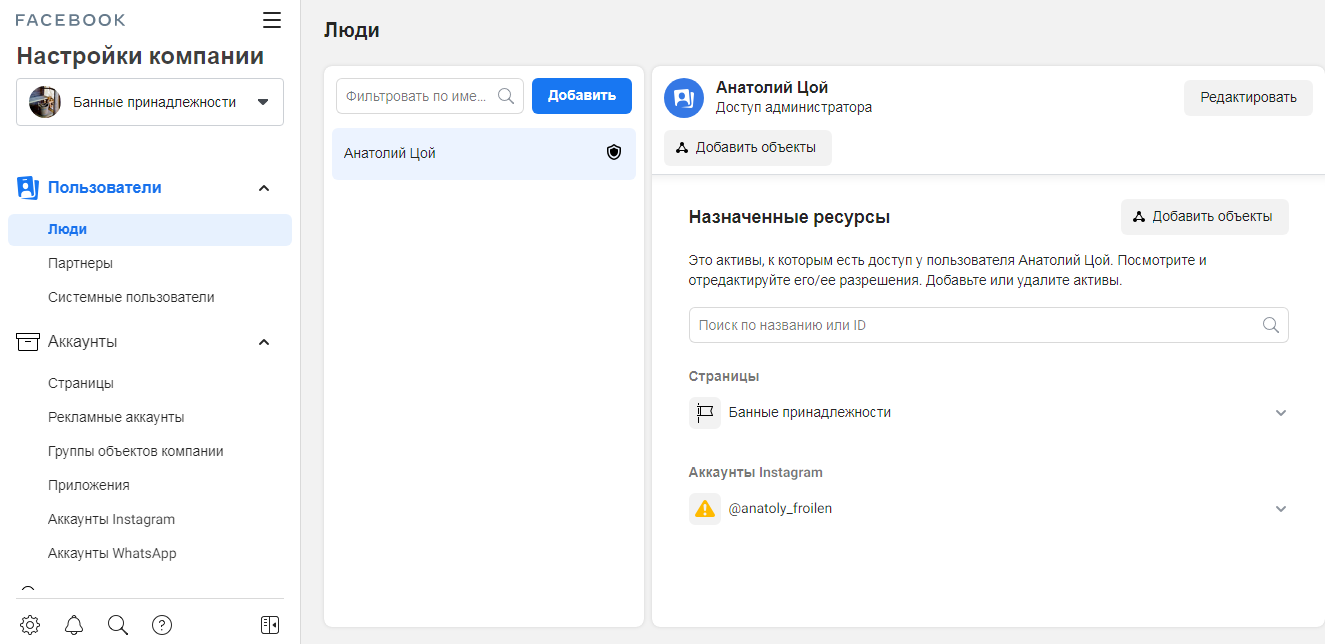
Task: Click the Users section people icon
Action: pos(27,188)
